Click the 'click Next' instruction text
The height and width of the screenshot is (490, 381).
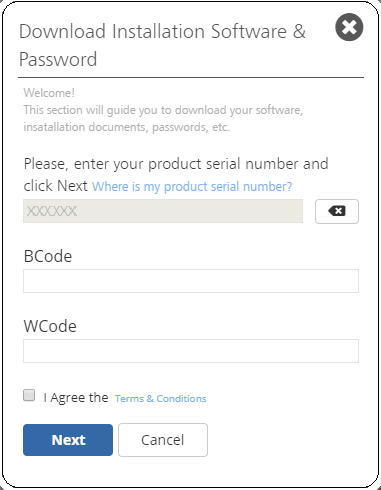[56, 186]
